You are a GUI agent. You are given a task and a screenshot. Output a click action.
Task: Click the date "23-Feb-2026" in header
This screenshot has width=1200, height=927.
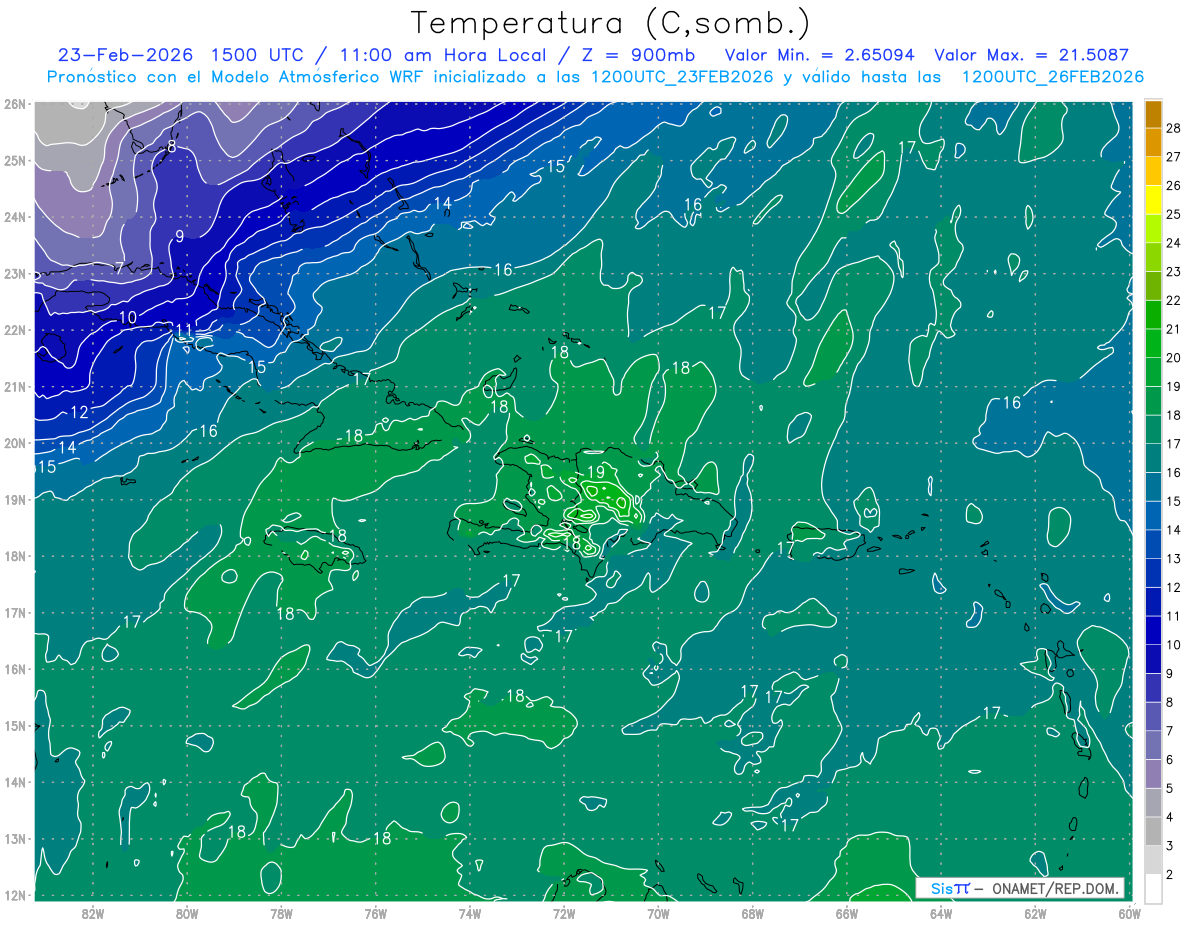click(125, 55)
